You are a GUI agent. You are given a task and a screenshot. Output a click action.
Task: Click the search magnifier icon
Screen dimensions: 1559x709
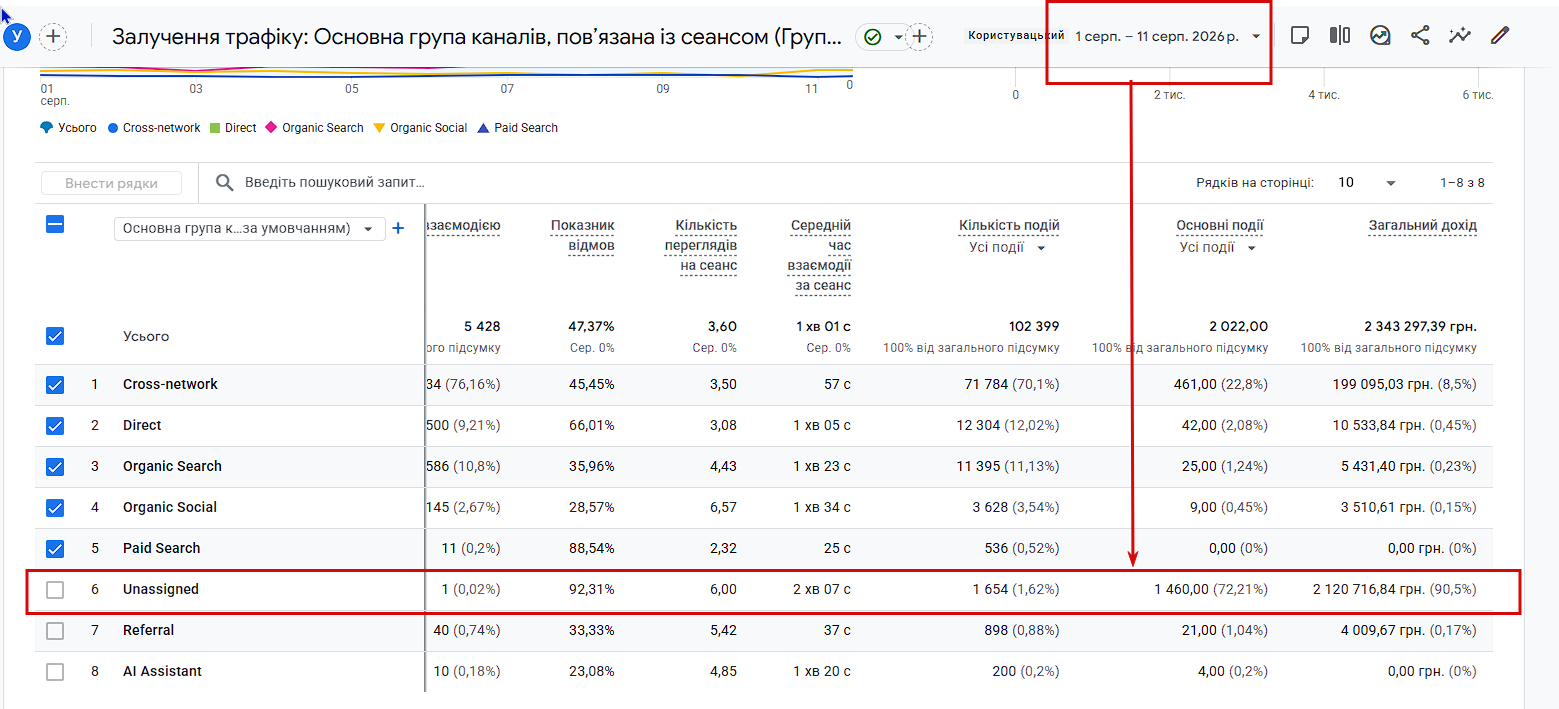(226, 183)
